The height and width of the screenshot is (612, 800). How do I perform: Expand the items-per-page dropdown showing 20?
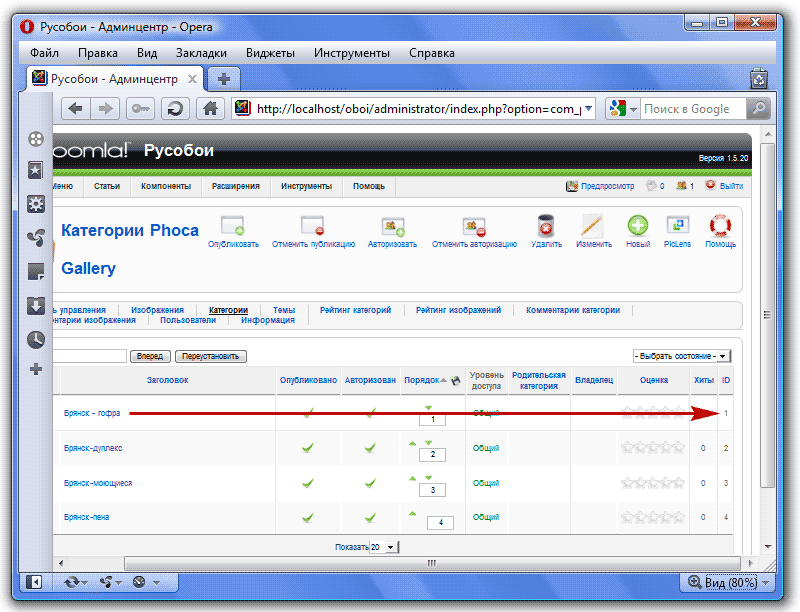[x=383, y=547]
